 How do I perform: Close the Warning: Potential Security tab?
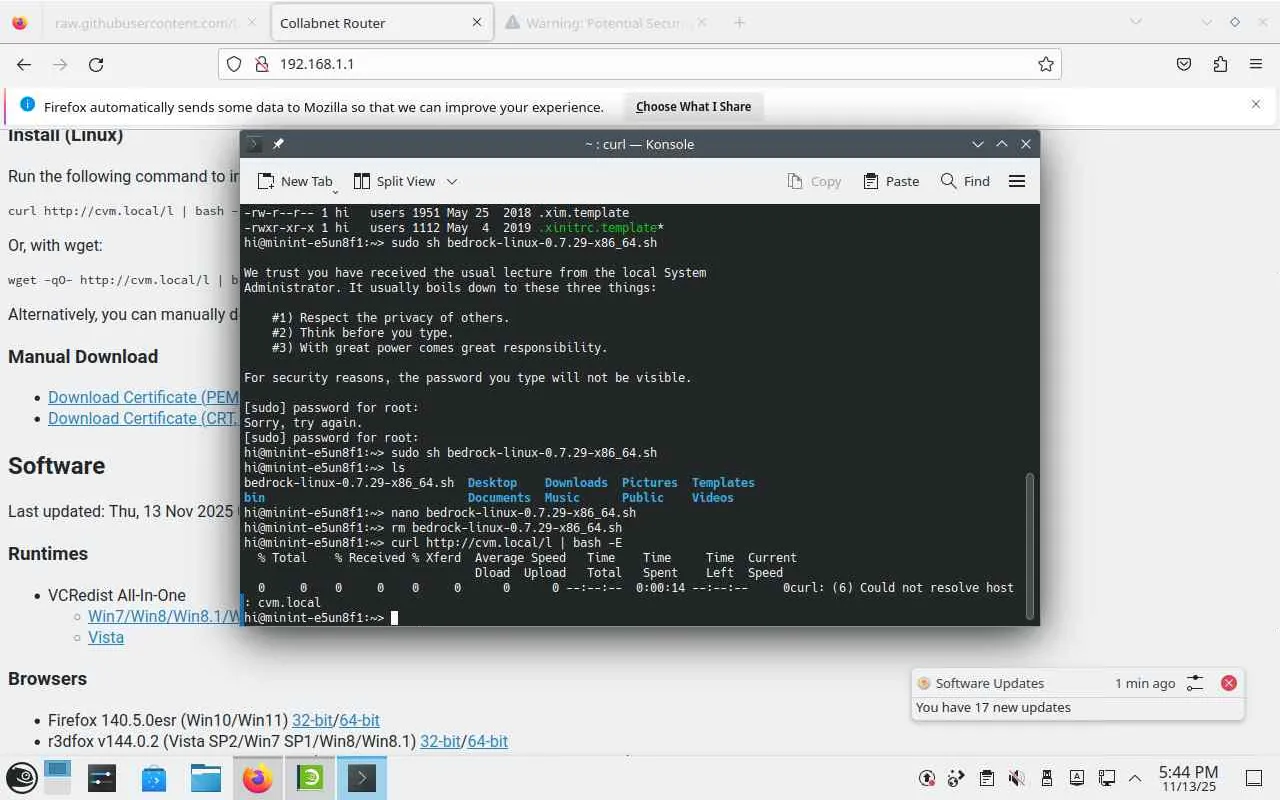tap(701, 22)
